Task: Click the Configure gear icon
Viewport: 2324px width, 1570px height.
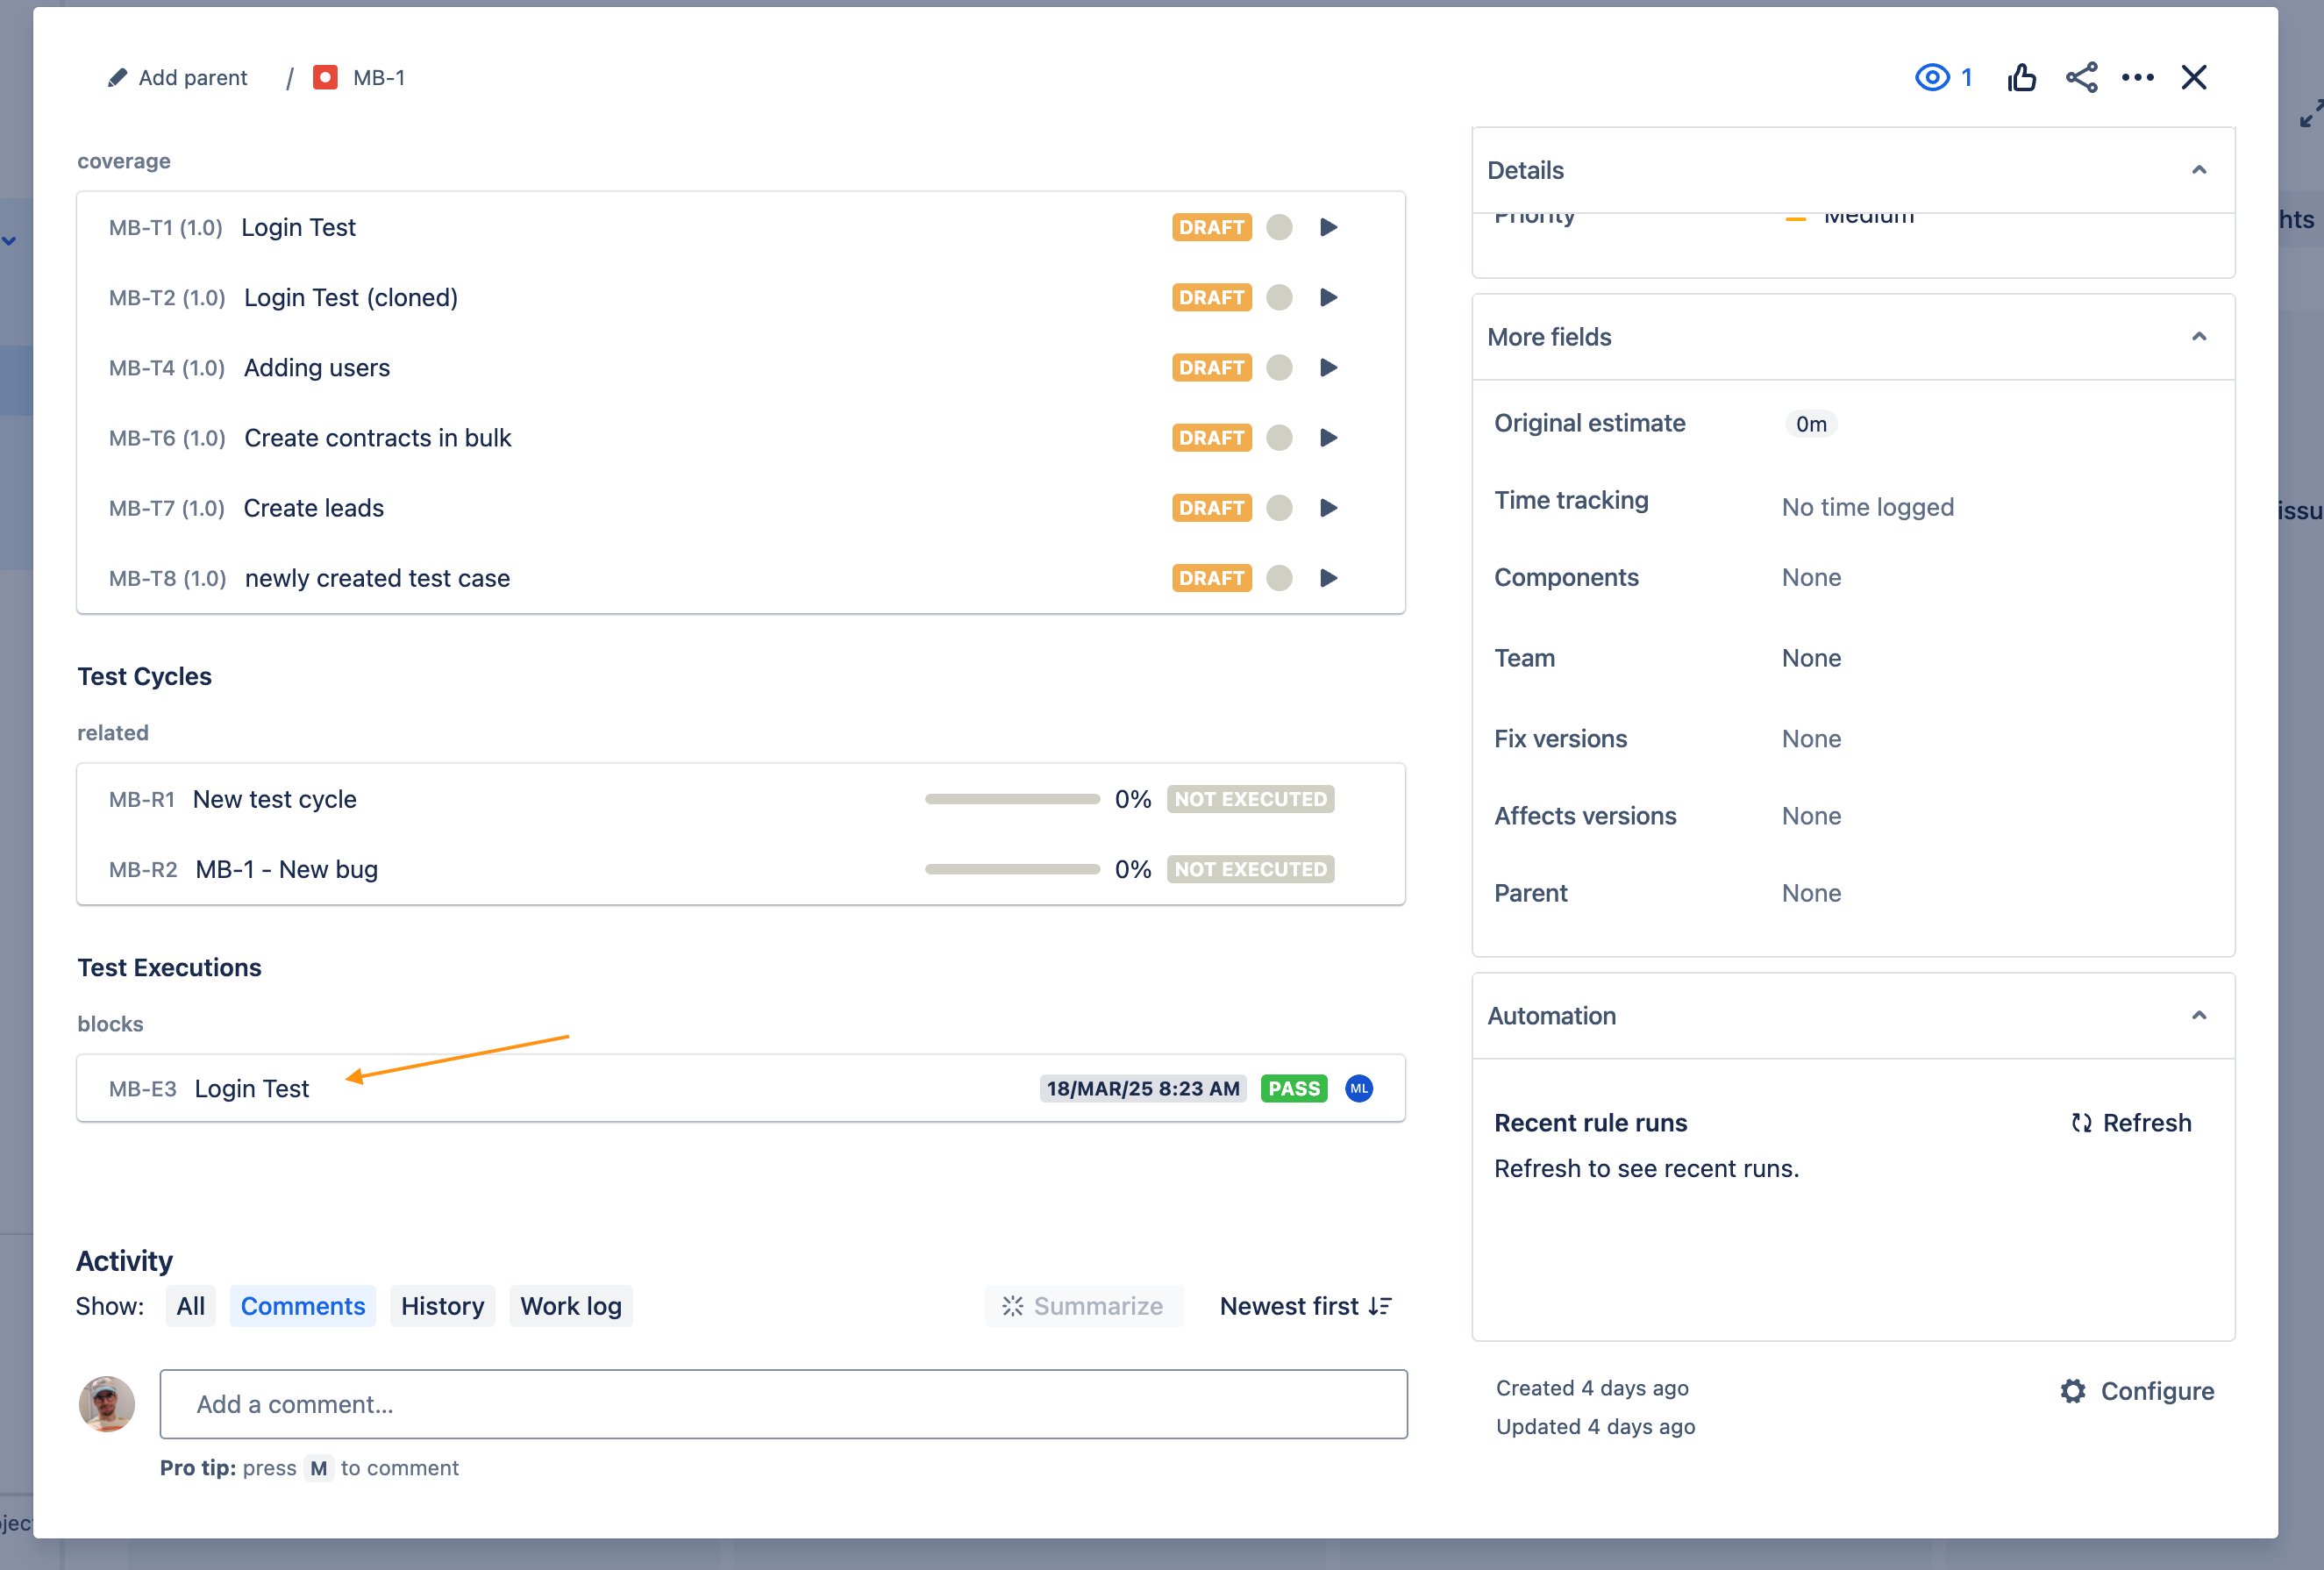Action: click(x=2073, y=1391)
